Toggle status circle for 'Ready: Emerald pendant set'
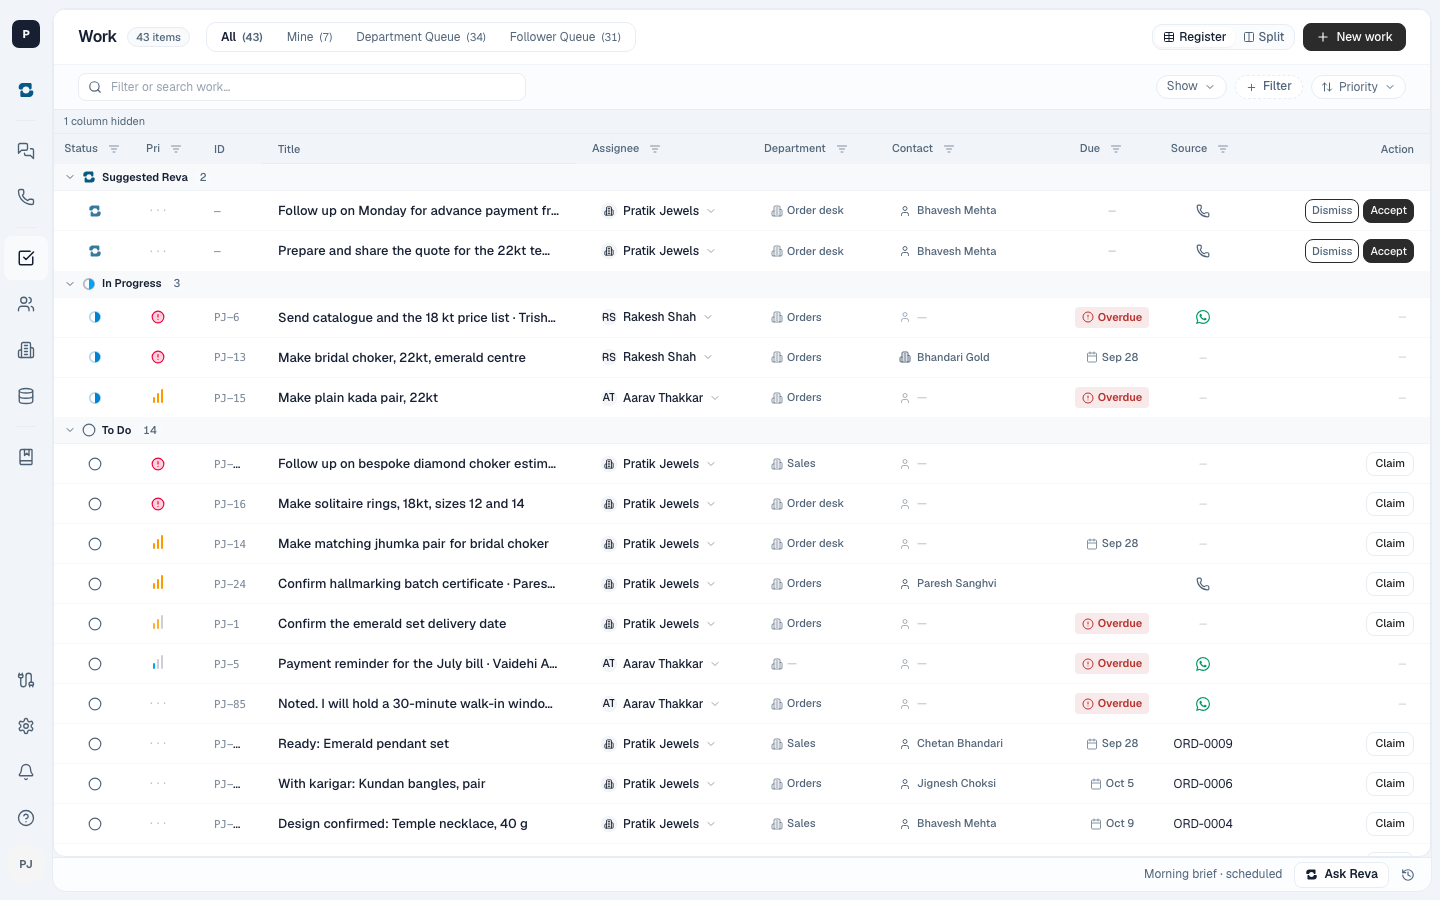The height and width of the screenshot is (900, 1440). (95, 744)
